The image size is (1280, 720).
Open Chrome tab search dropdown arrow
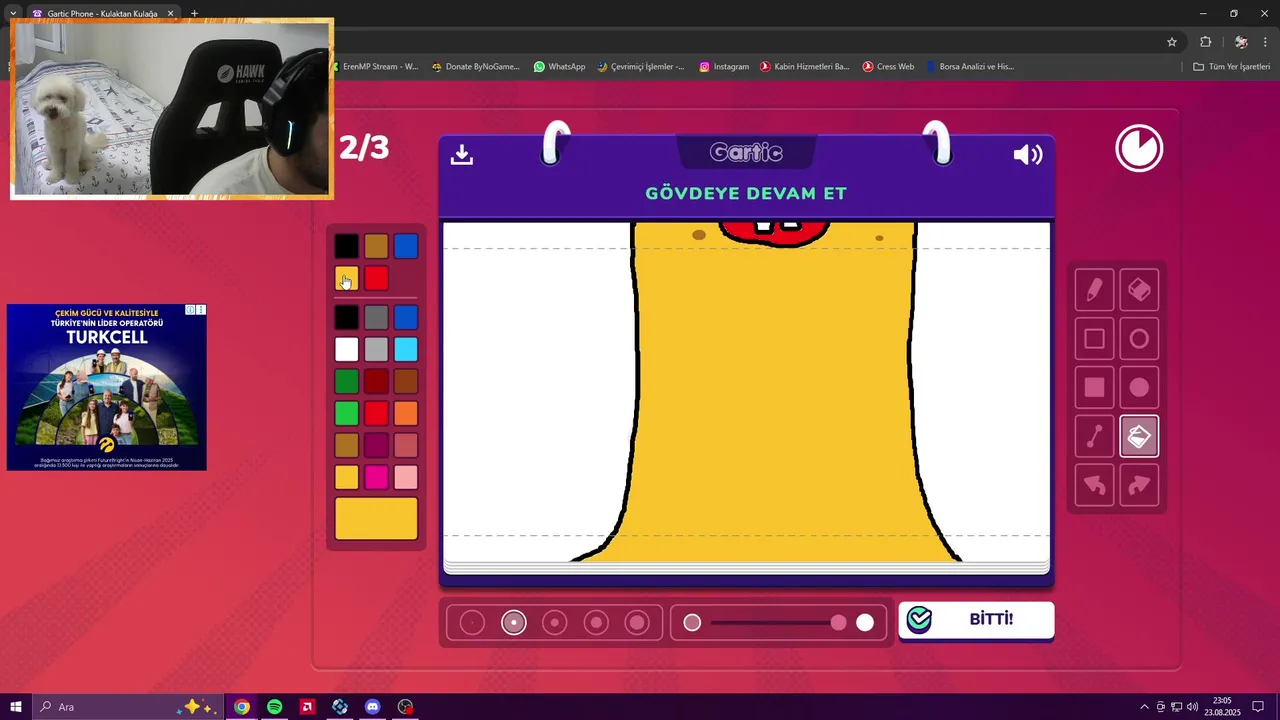[x=13, y=14]
